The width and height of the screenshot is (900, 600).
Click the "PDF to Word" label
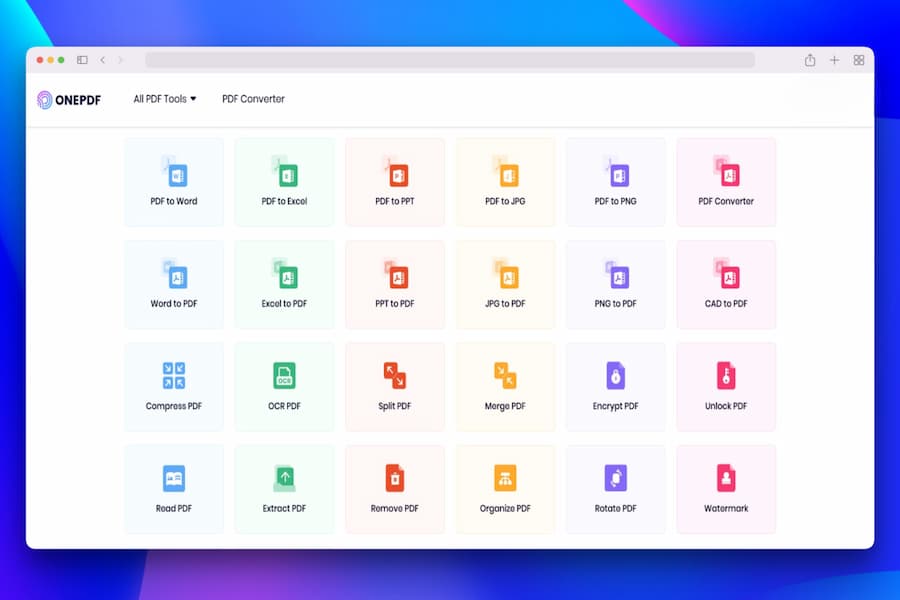click(174, 202)
